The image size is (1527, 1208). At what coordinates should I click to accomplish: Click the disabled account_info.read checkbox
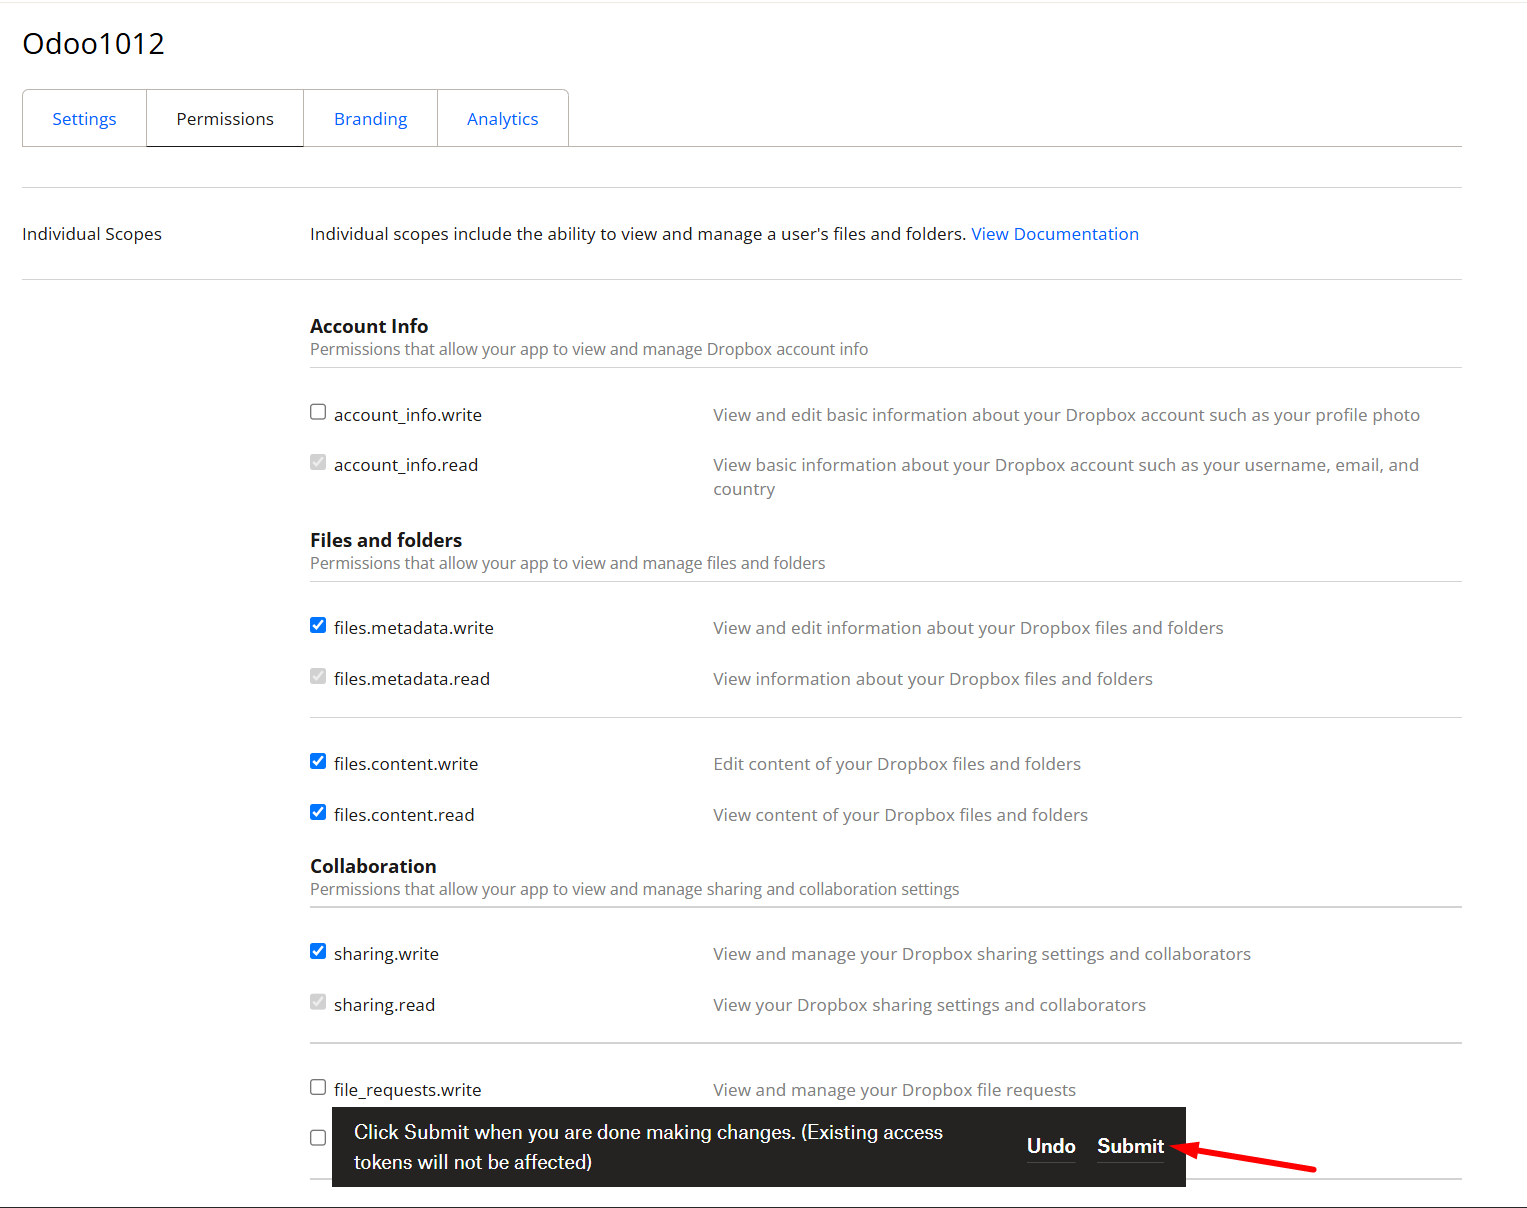tap(318, 462)
